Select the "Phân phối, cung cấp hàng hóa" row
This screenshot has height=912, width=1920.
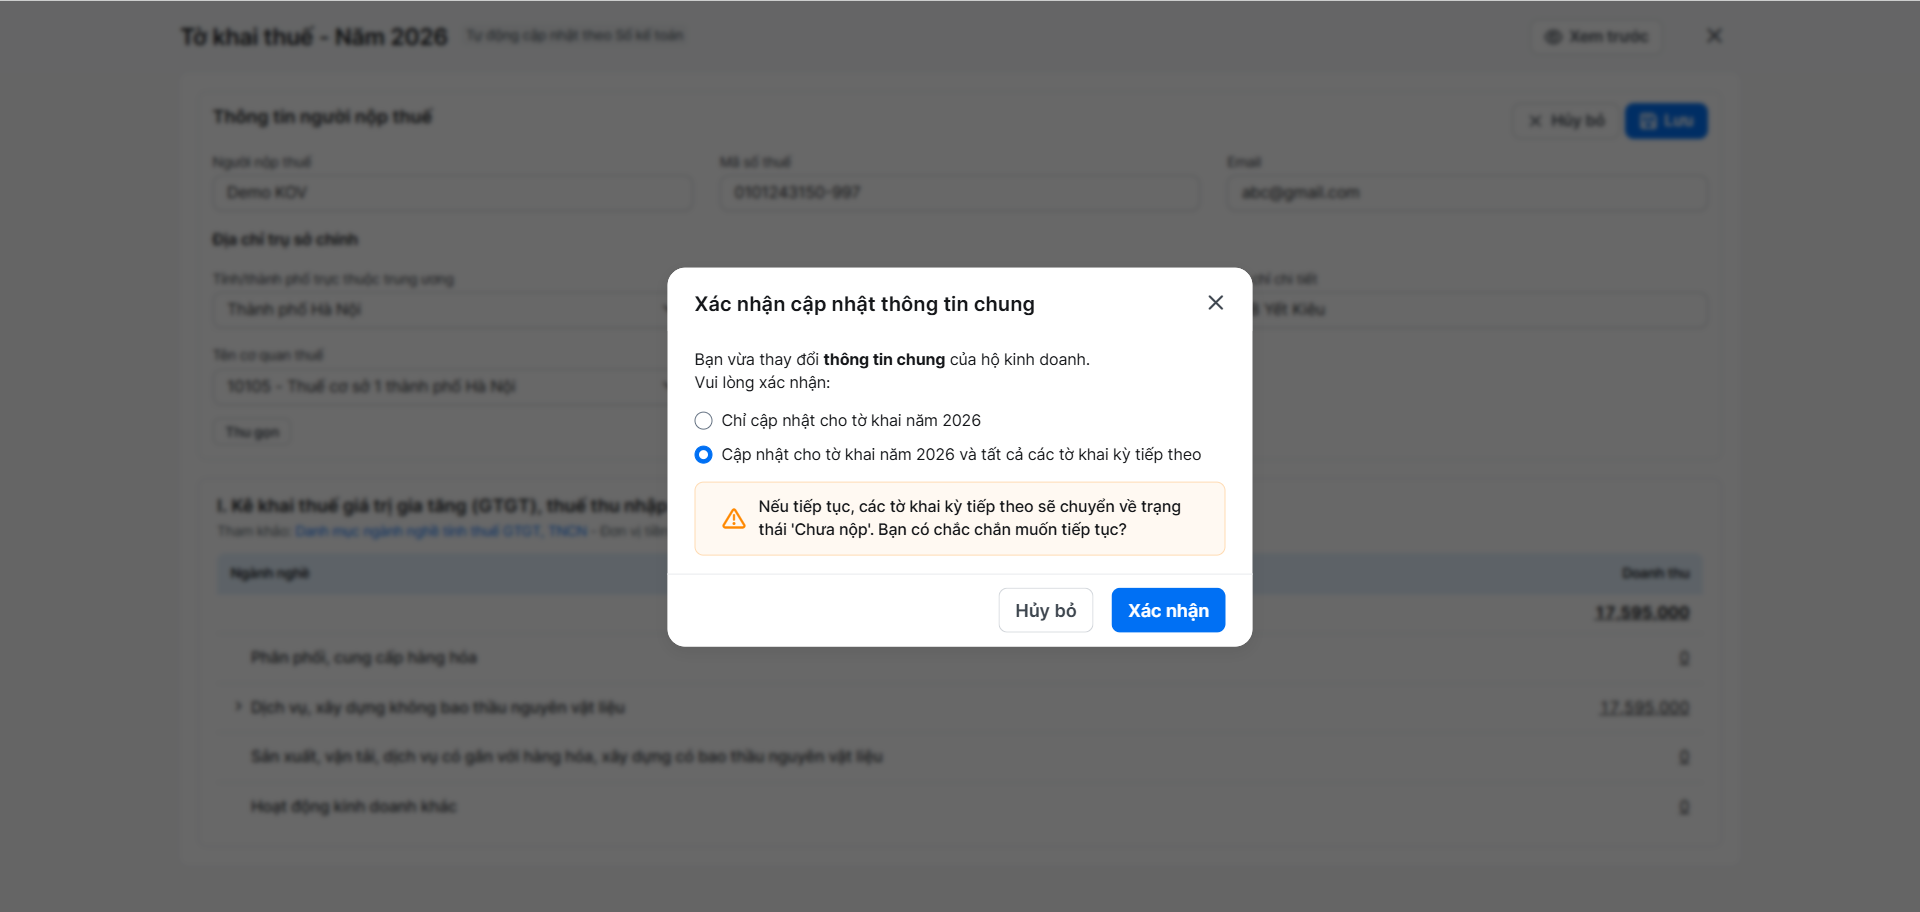pos(364,658)
